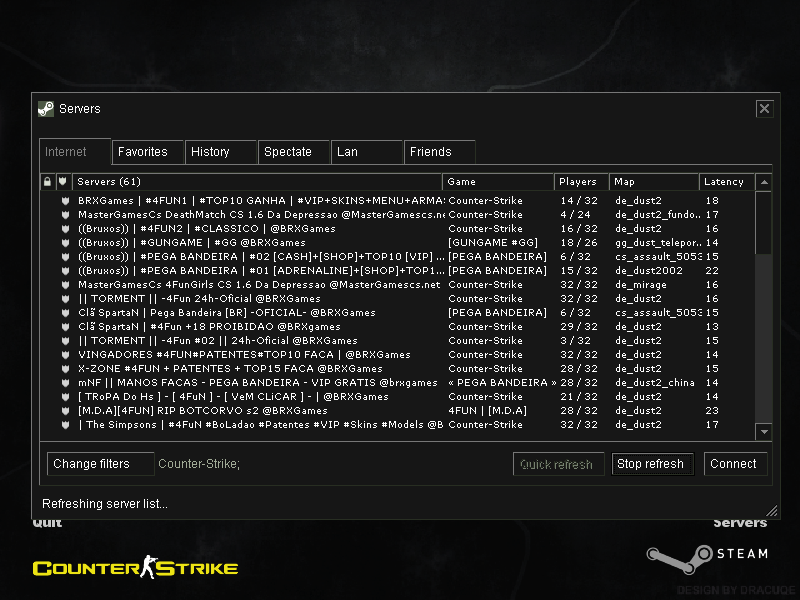Click shield icon of ((Bruxos)) #GUNGAME row
The width and height of the screenshot is (800, 600).
click(65, 243)
